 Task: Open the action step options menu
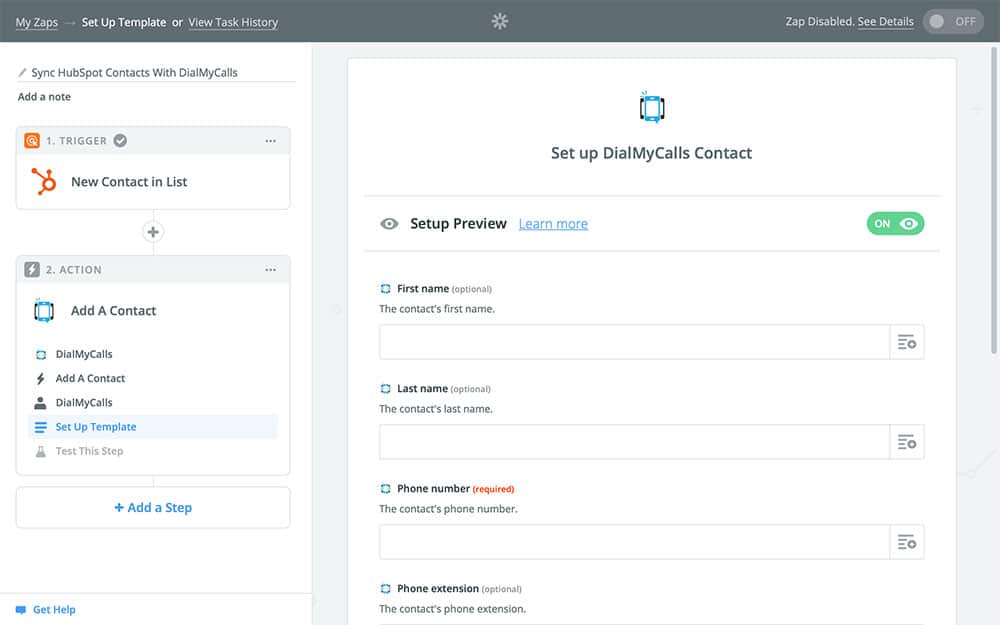tap(270, 270)
